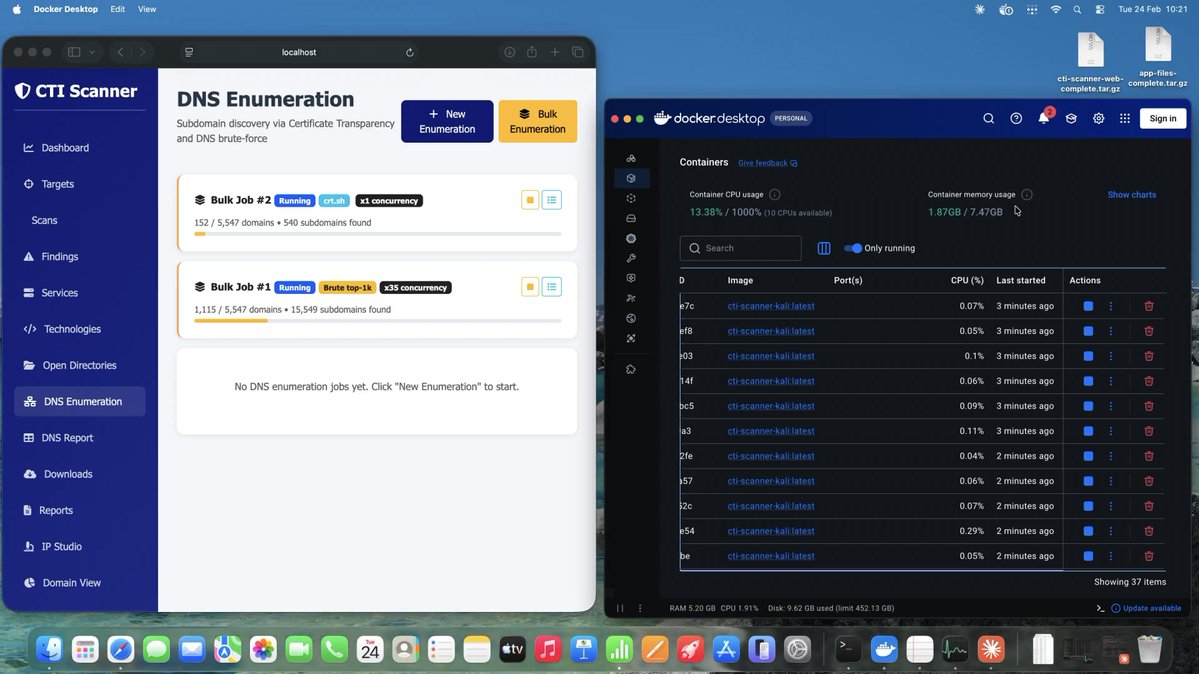Image resolution: width=1199 pixels, height=674 pixels.
Task: Click Bulk Job #2 progress bar
Action: 378,234
